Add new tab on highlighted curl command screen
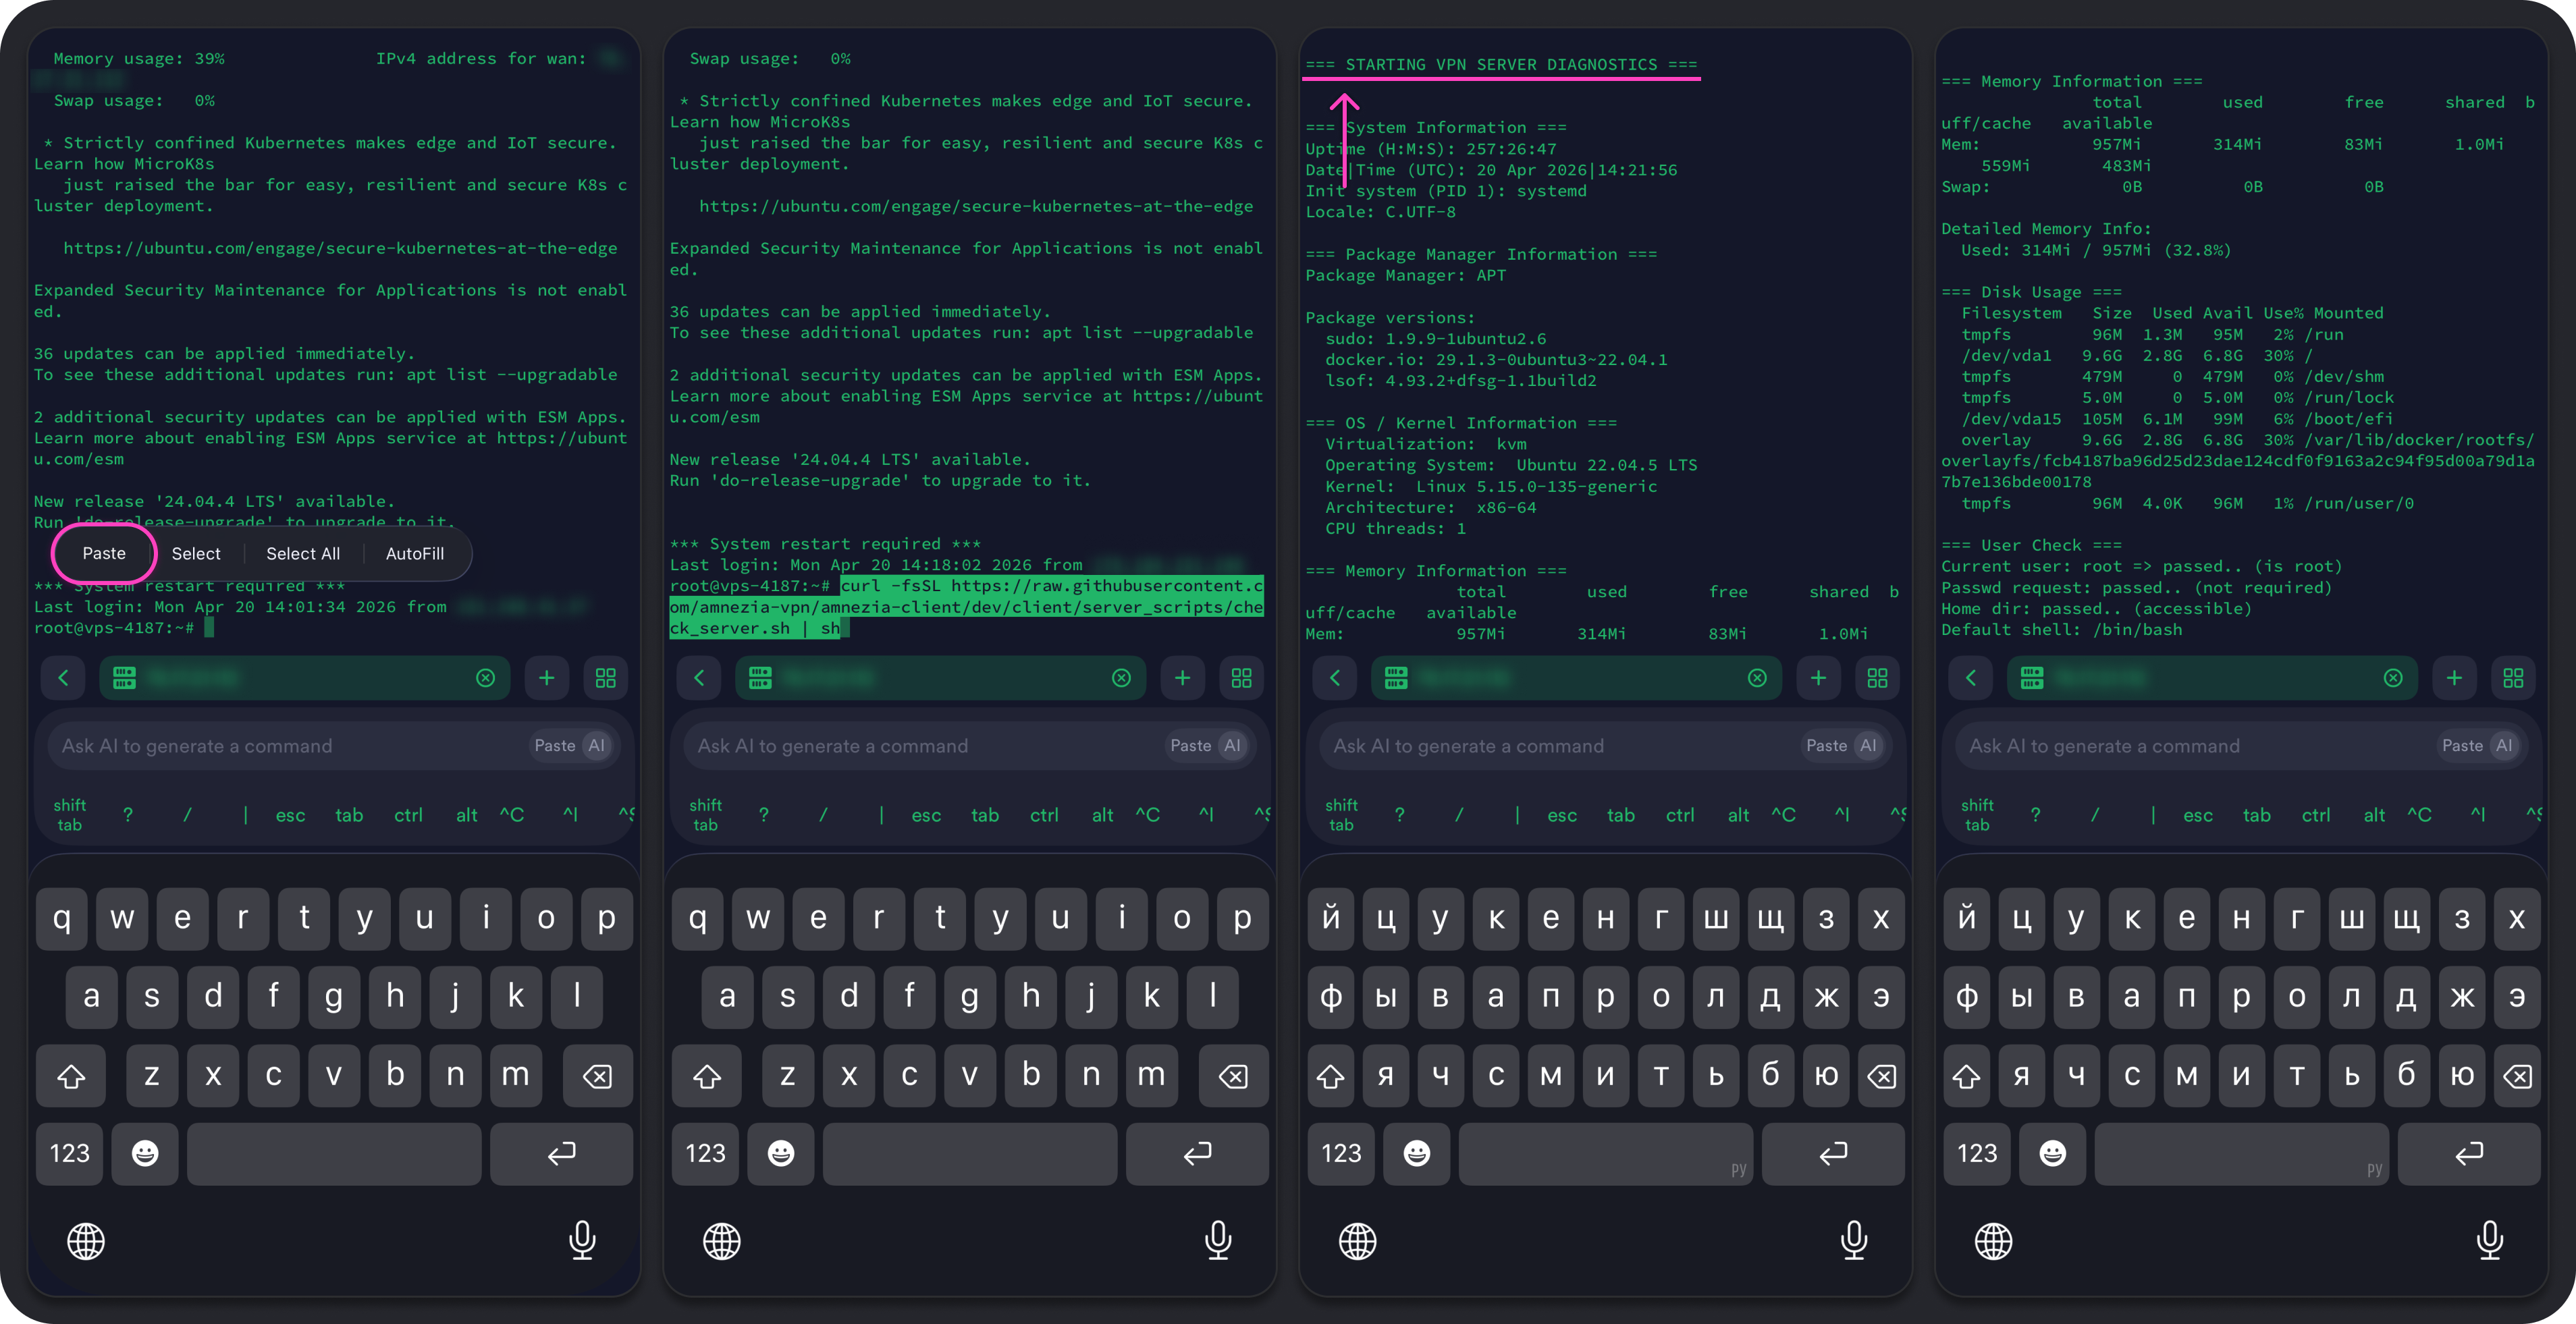The width and height of the screenshot is (2576, 1324). point(1182,678)
